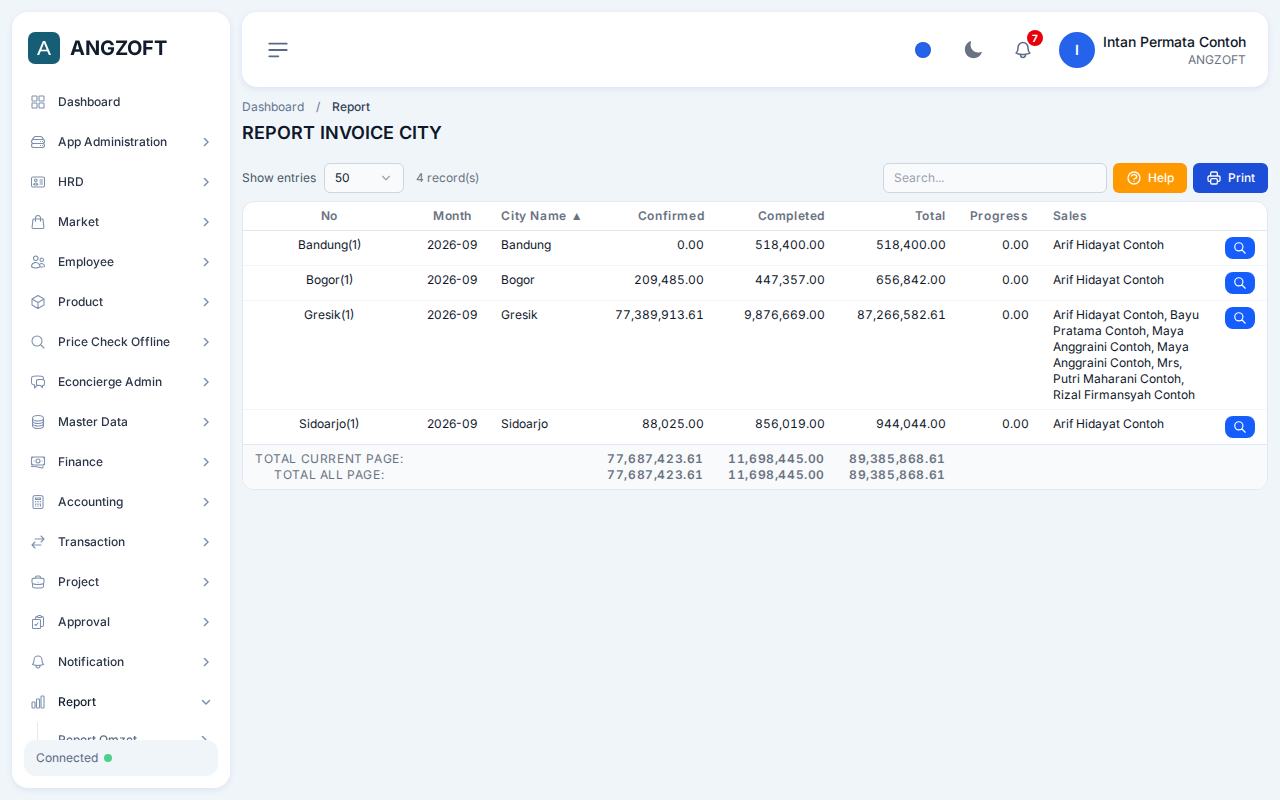View details for the Sidoarjo row
Image resolution: width=1280 pixels, height=800 pixels.
tap(1240, 427)
